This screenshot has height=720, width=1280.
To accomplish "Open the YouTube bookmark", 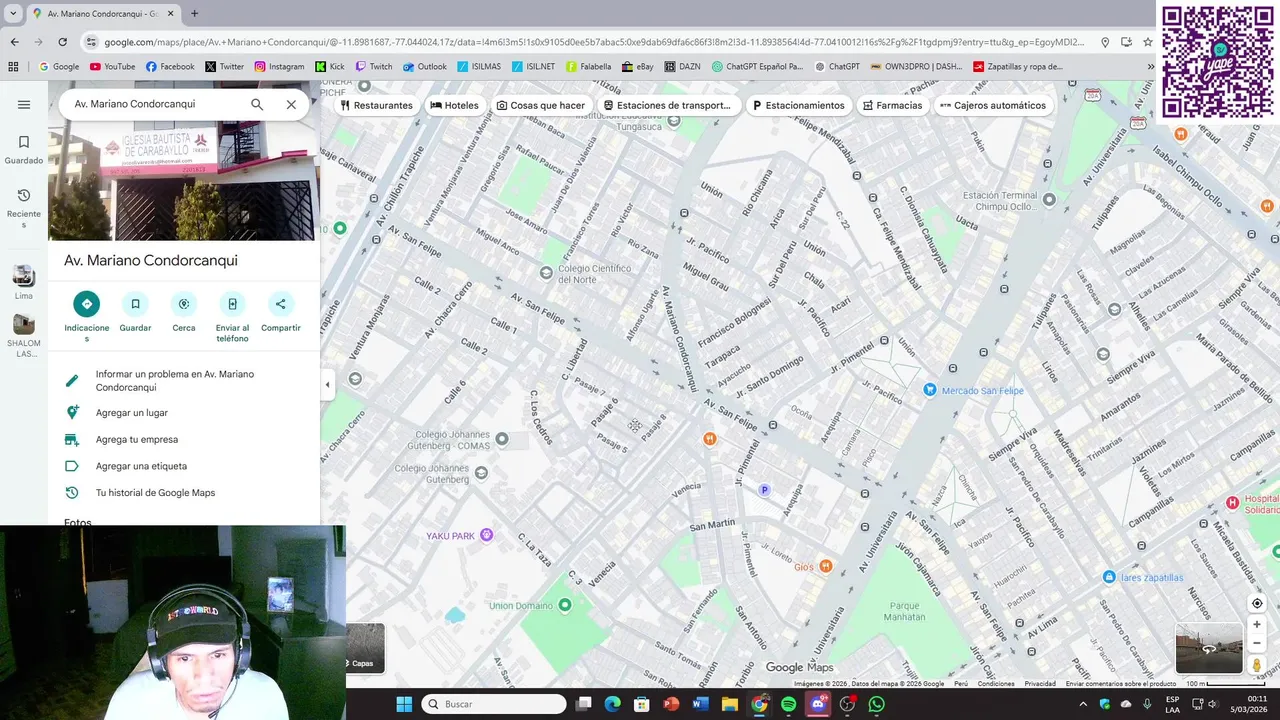I will click(x=112, y=67).
